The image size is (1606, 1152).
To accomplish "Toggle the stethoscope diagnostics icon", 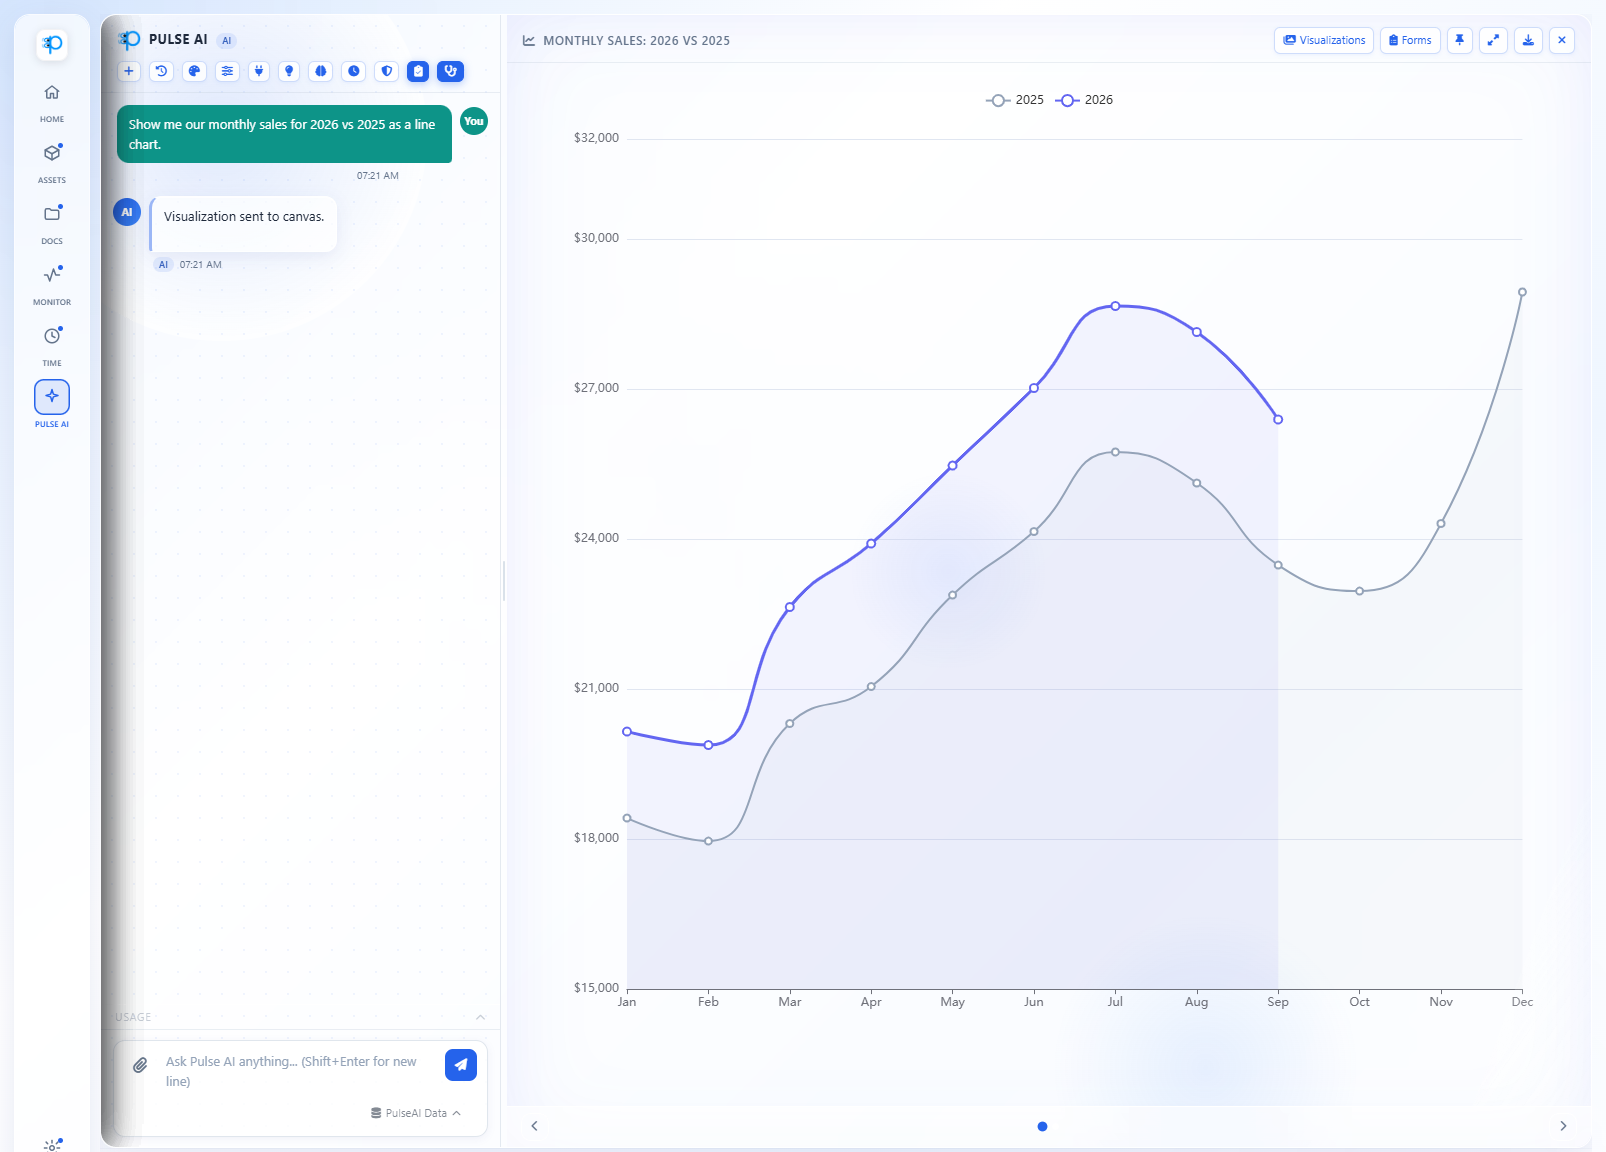I will point(450,71).
